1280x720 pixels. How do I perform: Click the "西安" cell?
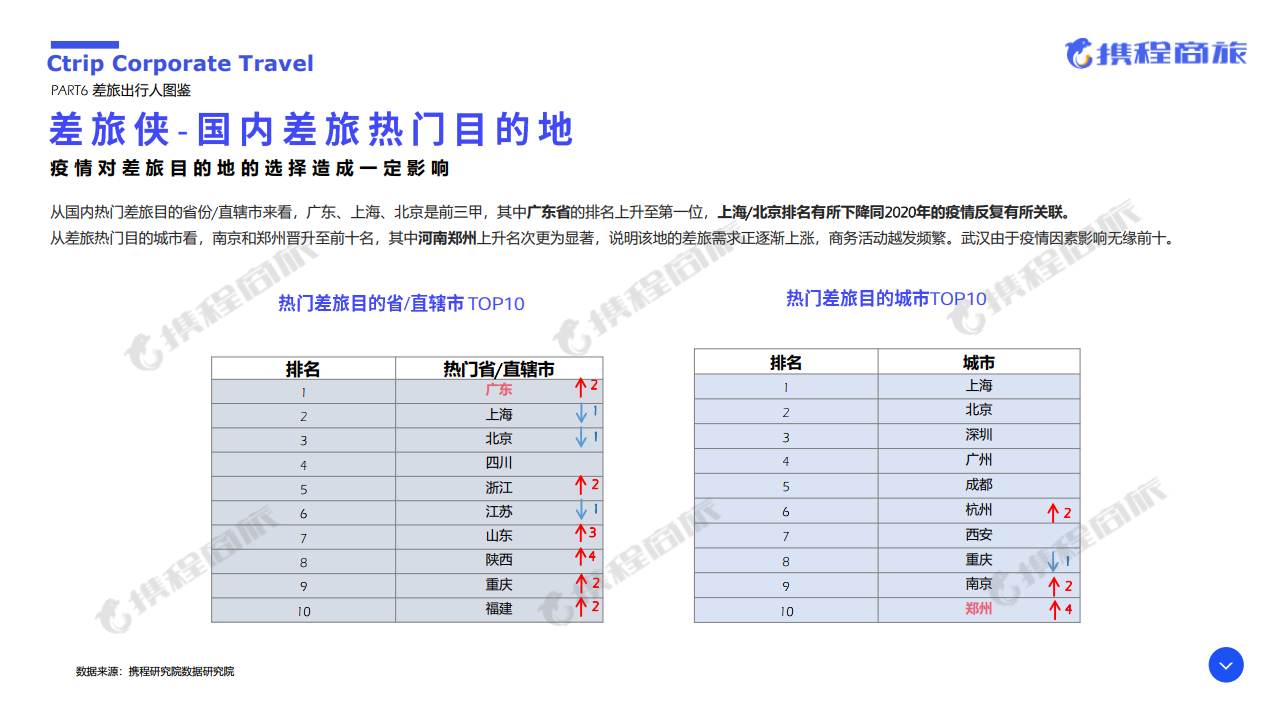[979, 535]
